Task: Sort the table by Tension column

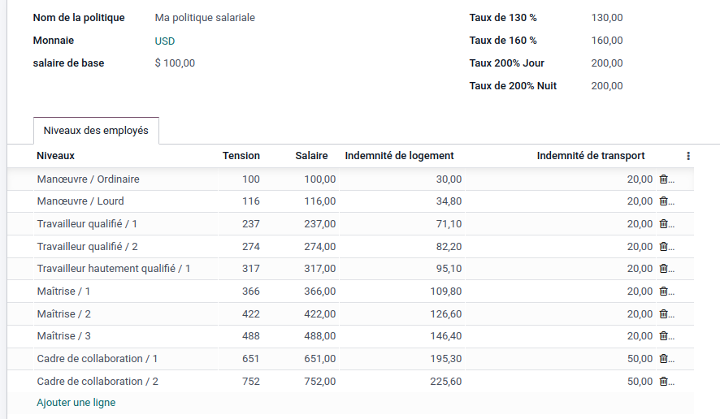Action: pyautogui.click(x=242, y=156)
